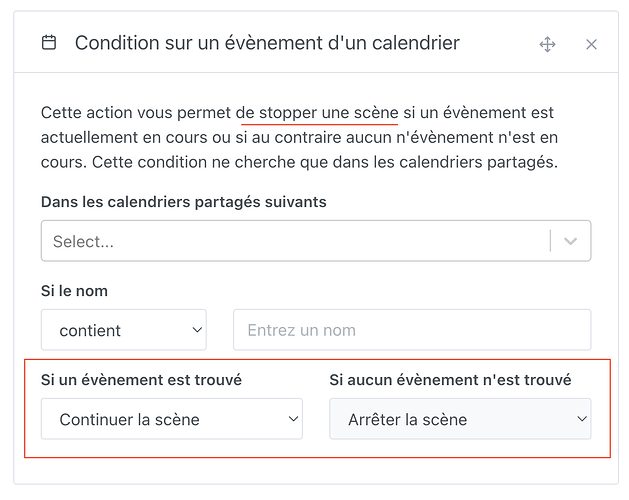Image resolution: width=629 pixels, height=500 pixels.
Task: Click the 'Select...' placeholder text
Action: 83,241
